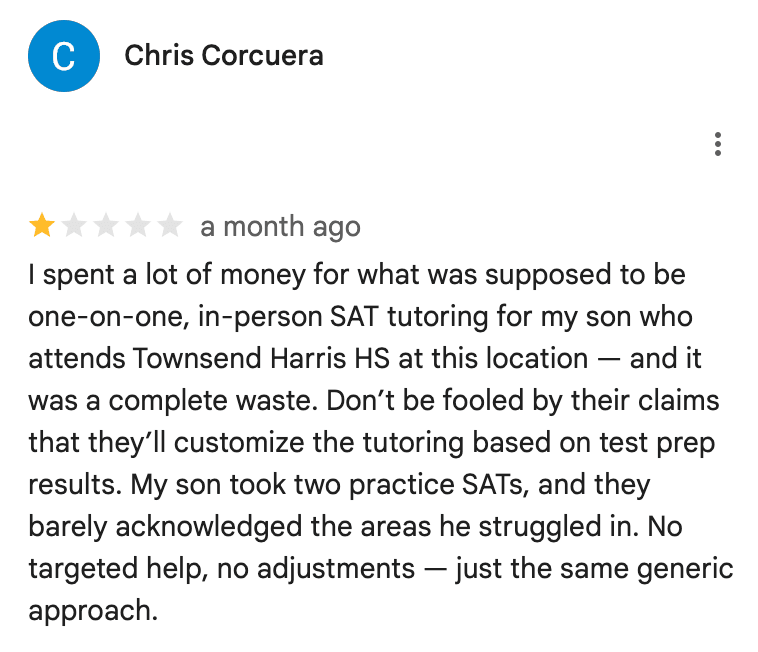
Task: Click the final word "approach."
Action: 94,610
